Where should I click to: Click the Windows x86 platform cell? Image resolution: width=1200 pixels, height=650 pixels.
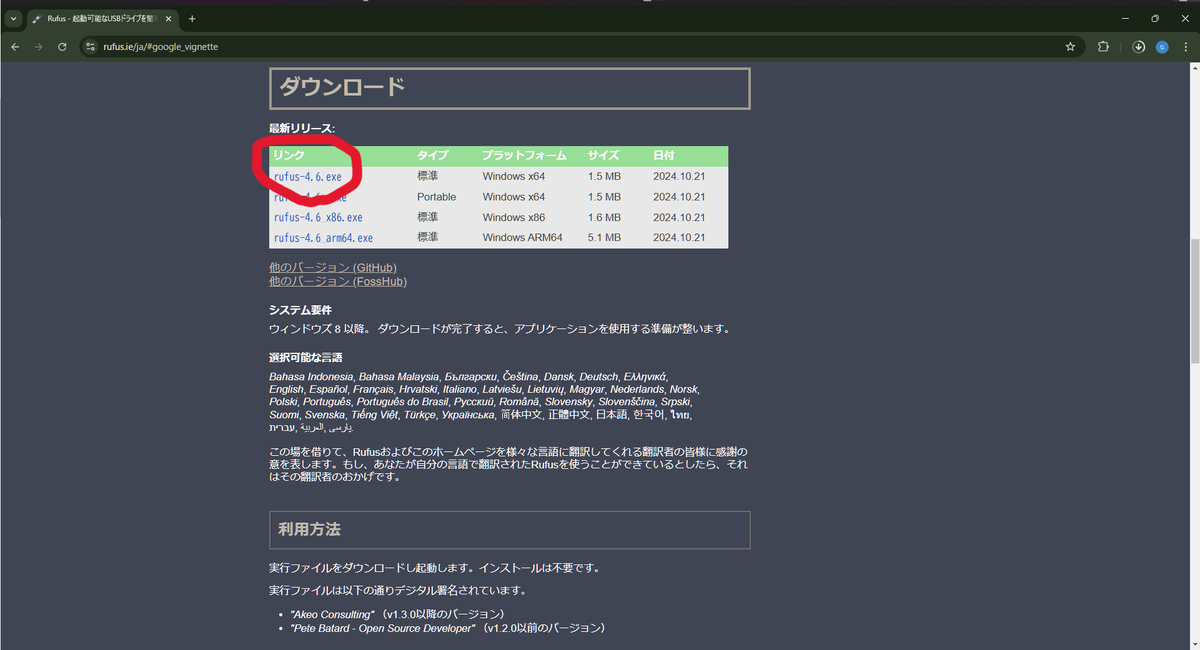pyautogui.click(x=513, y=217)
